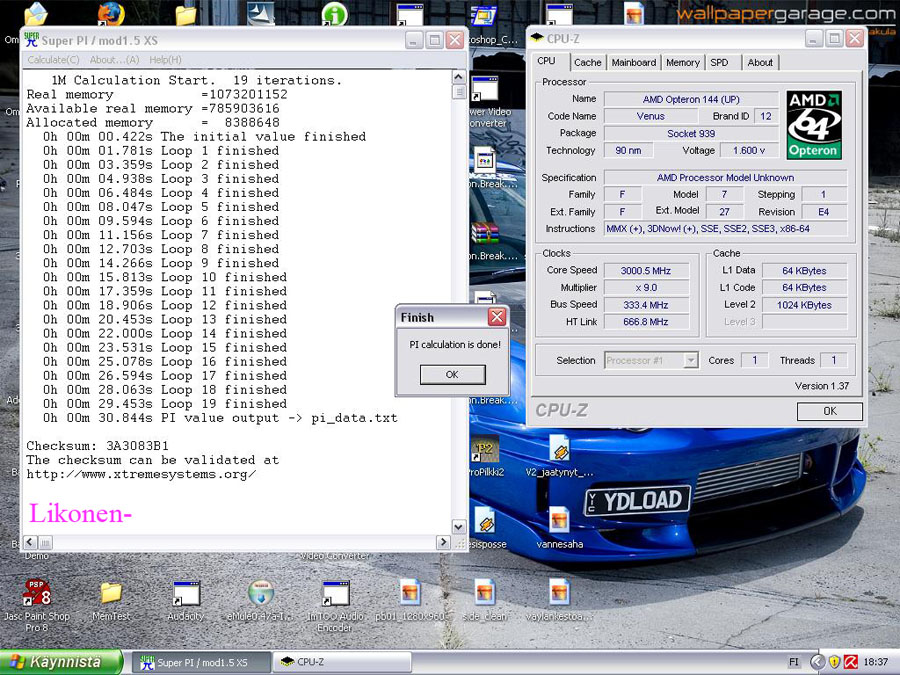Click the 18:37 system clock
900x675 pixels.
tap(875, 662)
